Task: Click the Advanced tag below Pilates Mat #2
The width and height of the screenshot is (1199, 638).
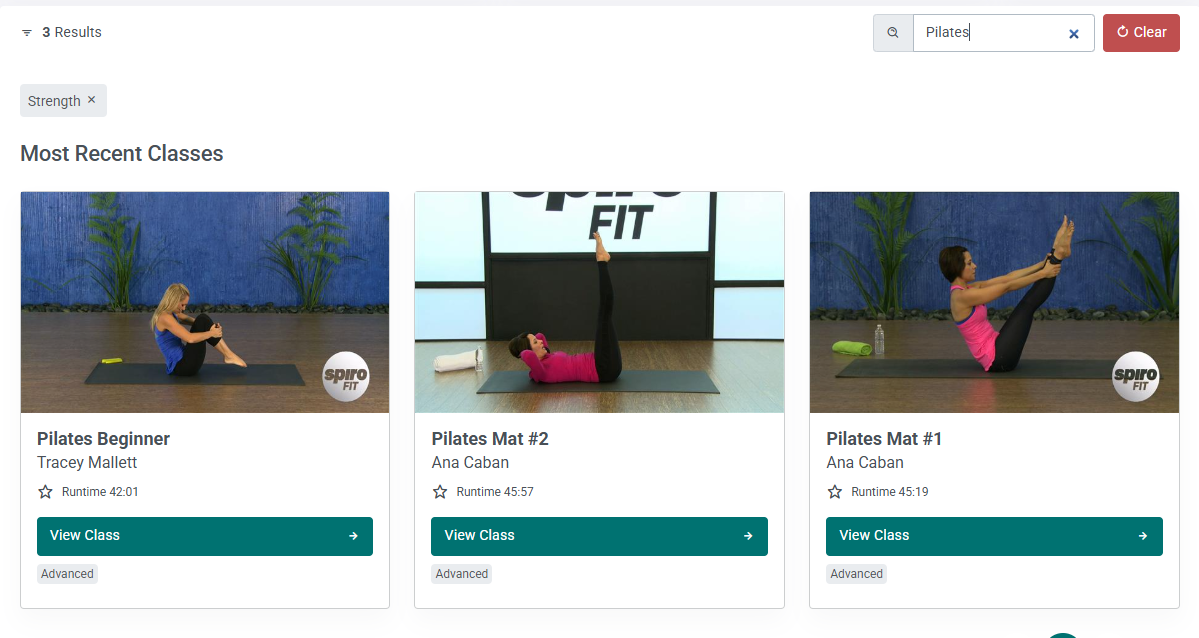Action: click(x=461, y=573)
